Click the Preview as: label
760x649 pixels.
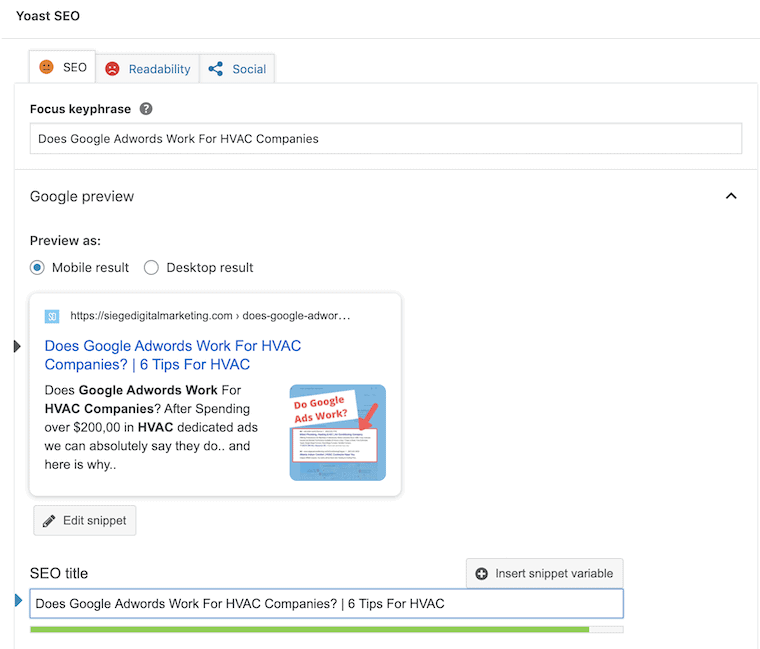(65, 240)
